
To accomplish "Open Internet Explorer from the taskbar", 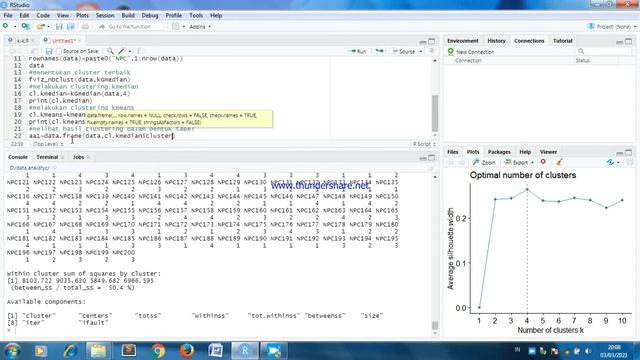I will (71, 351).
